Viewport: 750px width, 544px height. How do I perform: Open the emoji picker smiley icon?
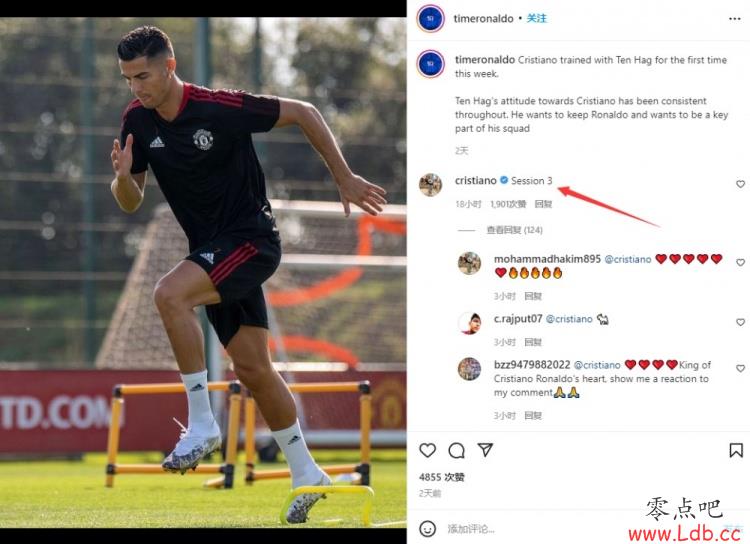click(x=427, y=528)
